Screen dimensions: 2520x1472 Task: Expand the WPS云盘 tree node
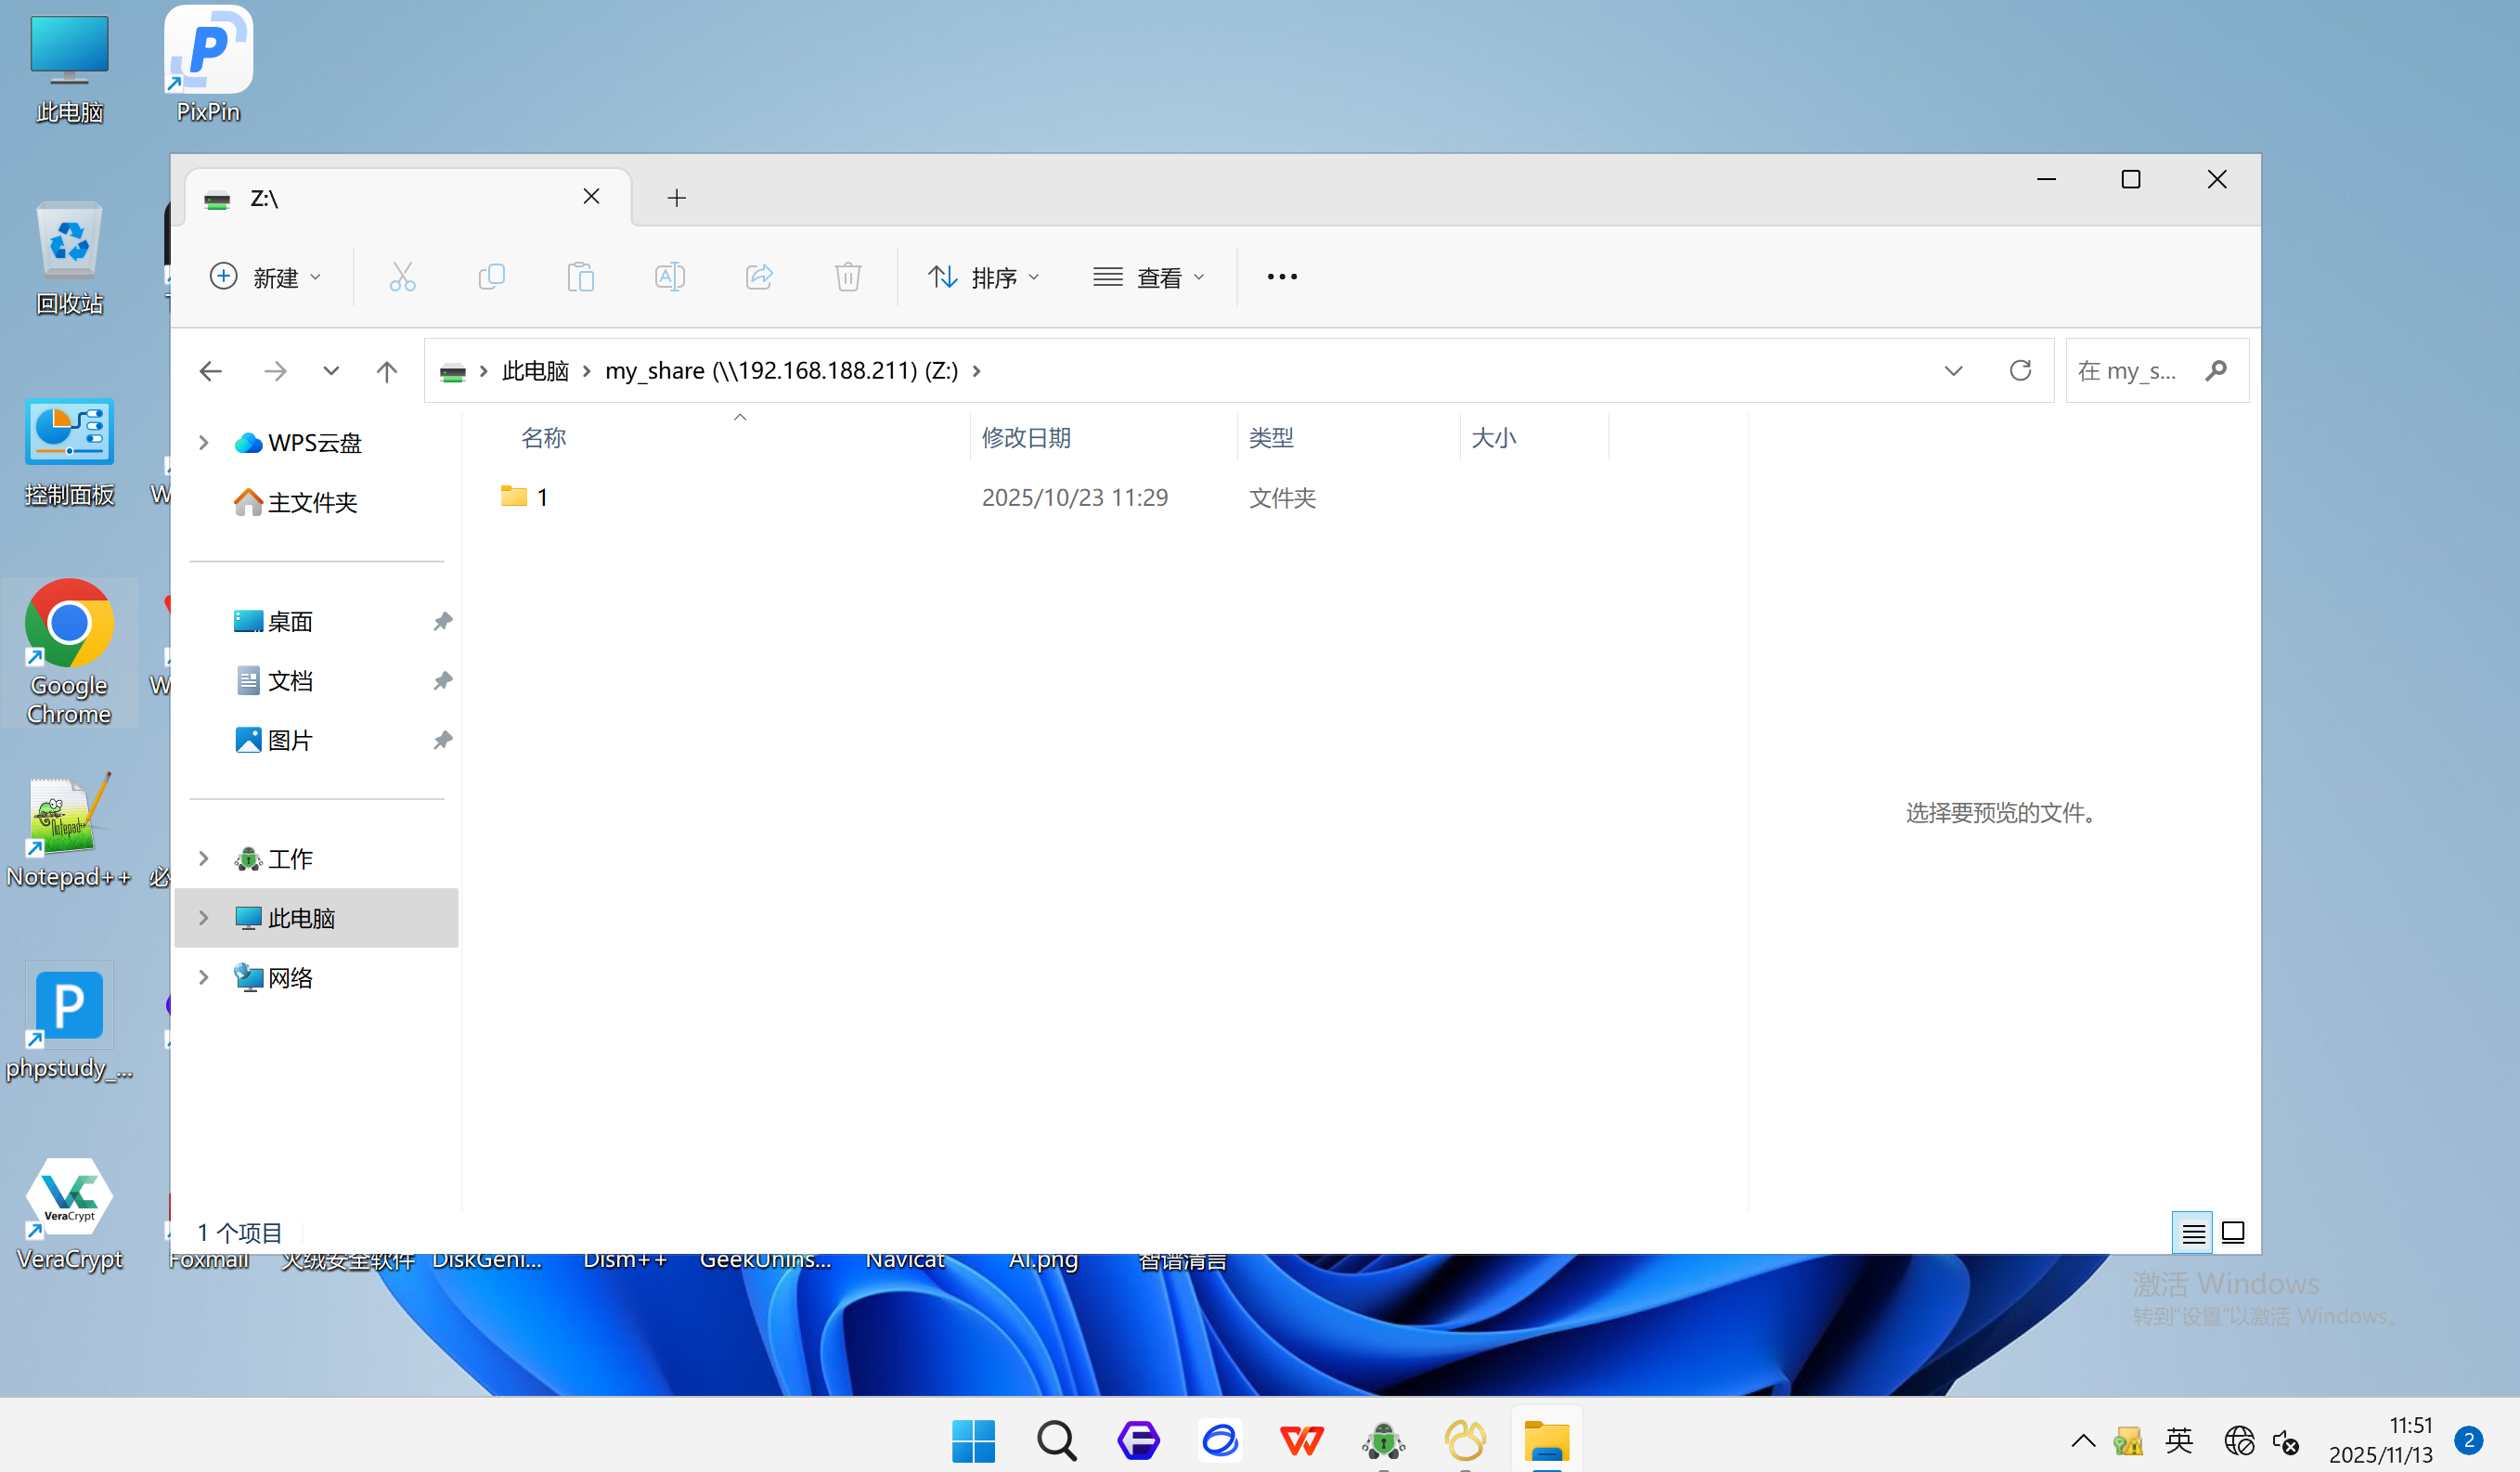[204, 443]
